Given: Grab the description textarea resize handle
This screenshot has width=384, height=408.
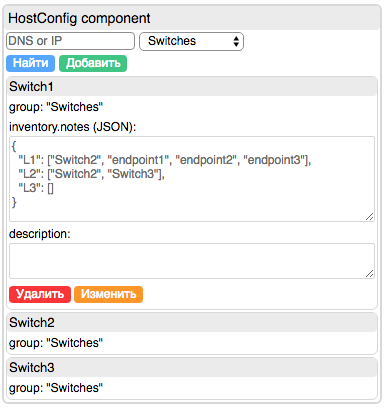Looking at the screenshot, I should tap(369, 274).
